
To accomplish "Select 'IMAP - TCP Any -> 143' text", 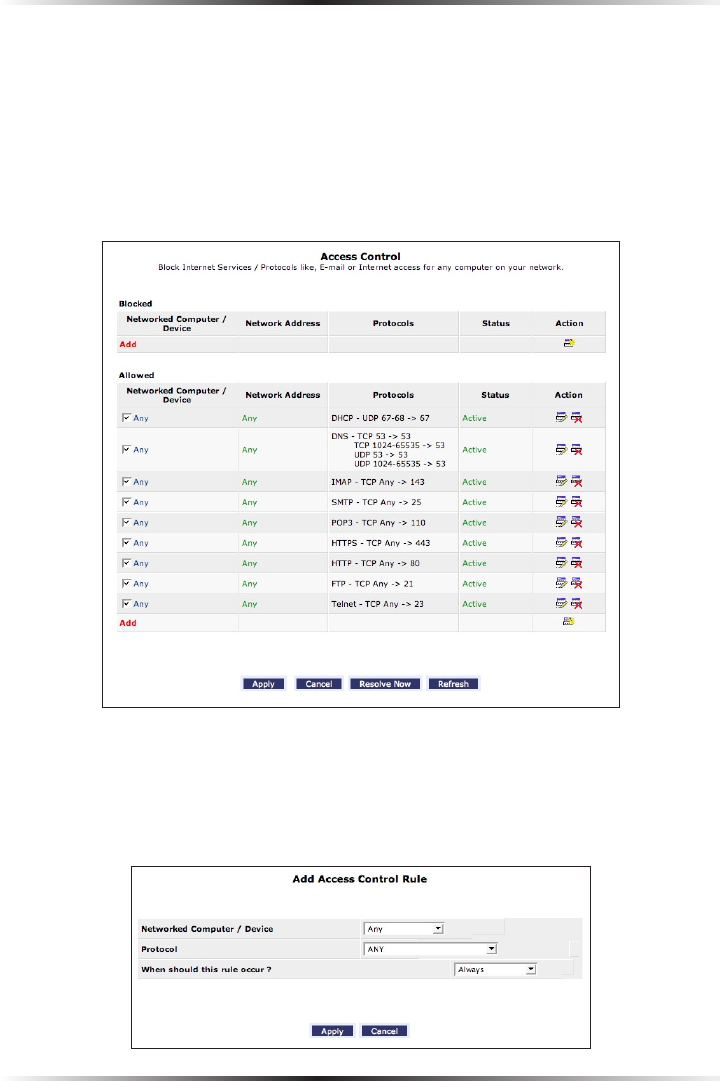I will (378, 482).
